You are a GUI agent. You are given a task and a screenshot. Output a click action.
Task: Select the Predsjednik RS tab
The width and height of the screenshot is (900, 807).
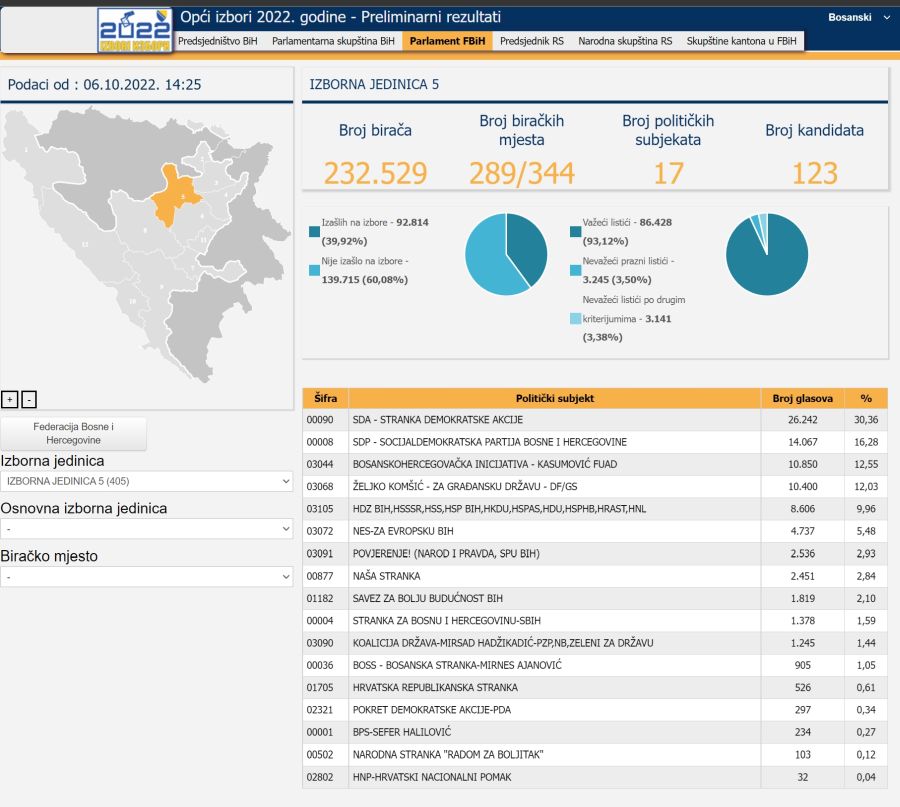(534, 41)
